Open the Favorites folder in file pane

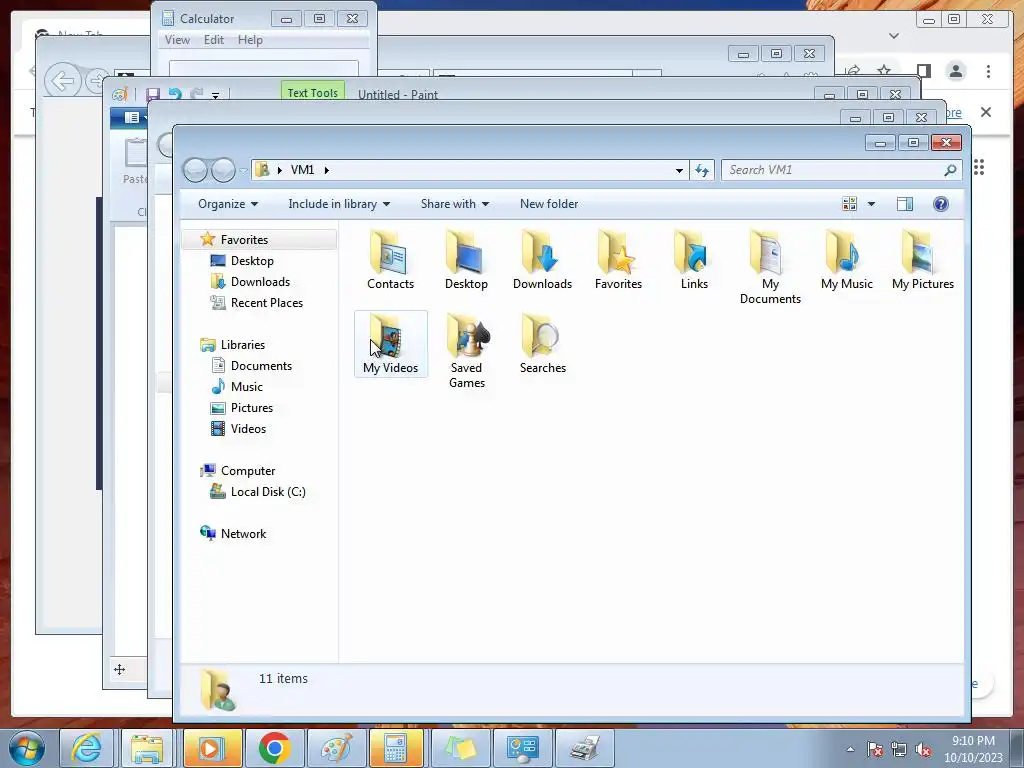(x=618, y=259)
